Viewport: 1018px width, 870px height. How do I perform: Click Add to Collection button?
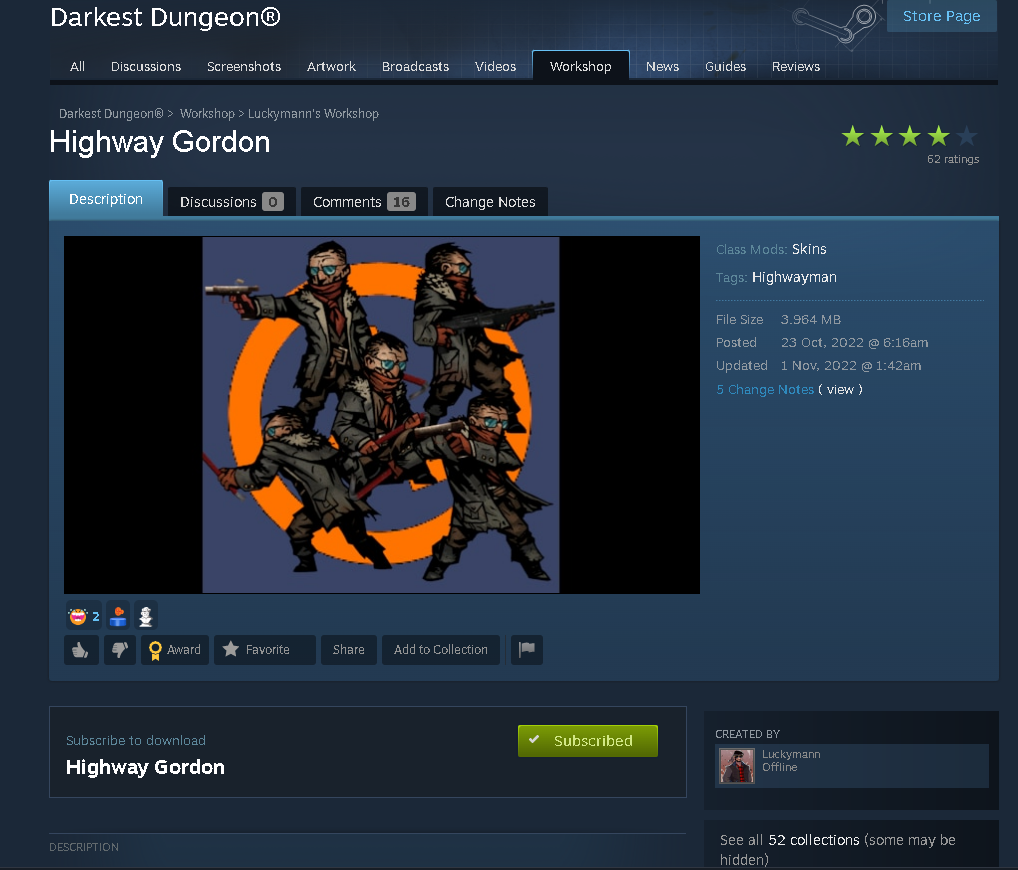pyautogui.click(x=441, y=649)
